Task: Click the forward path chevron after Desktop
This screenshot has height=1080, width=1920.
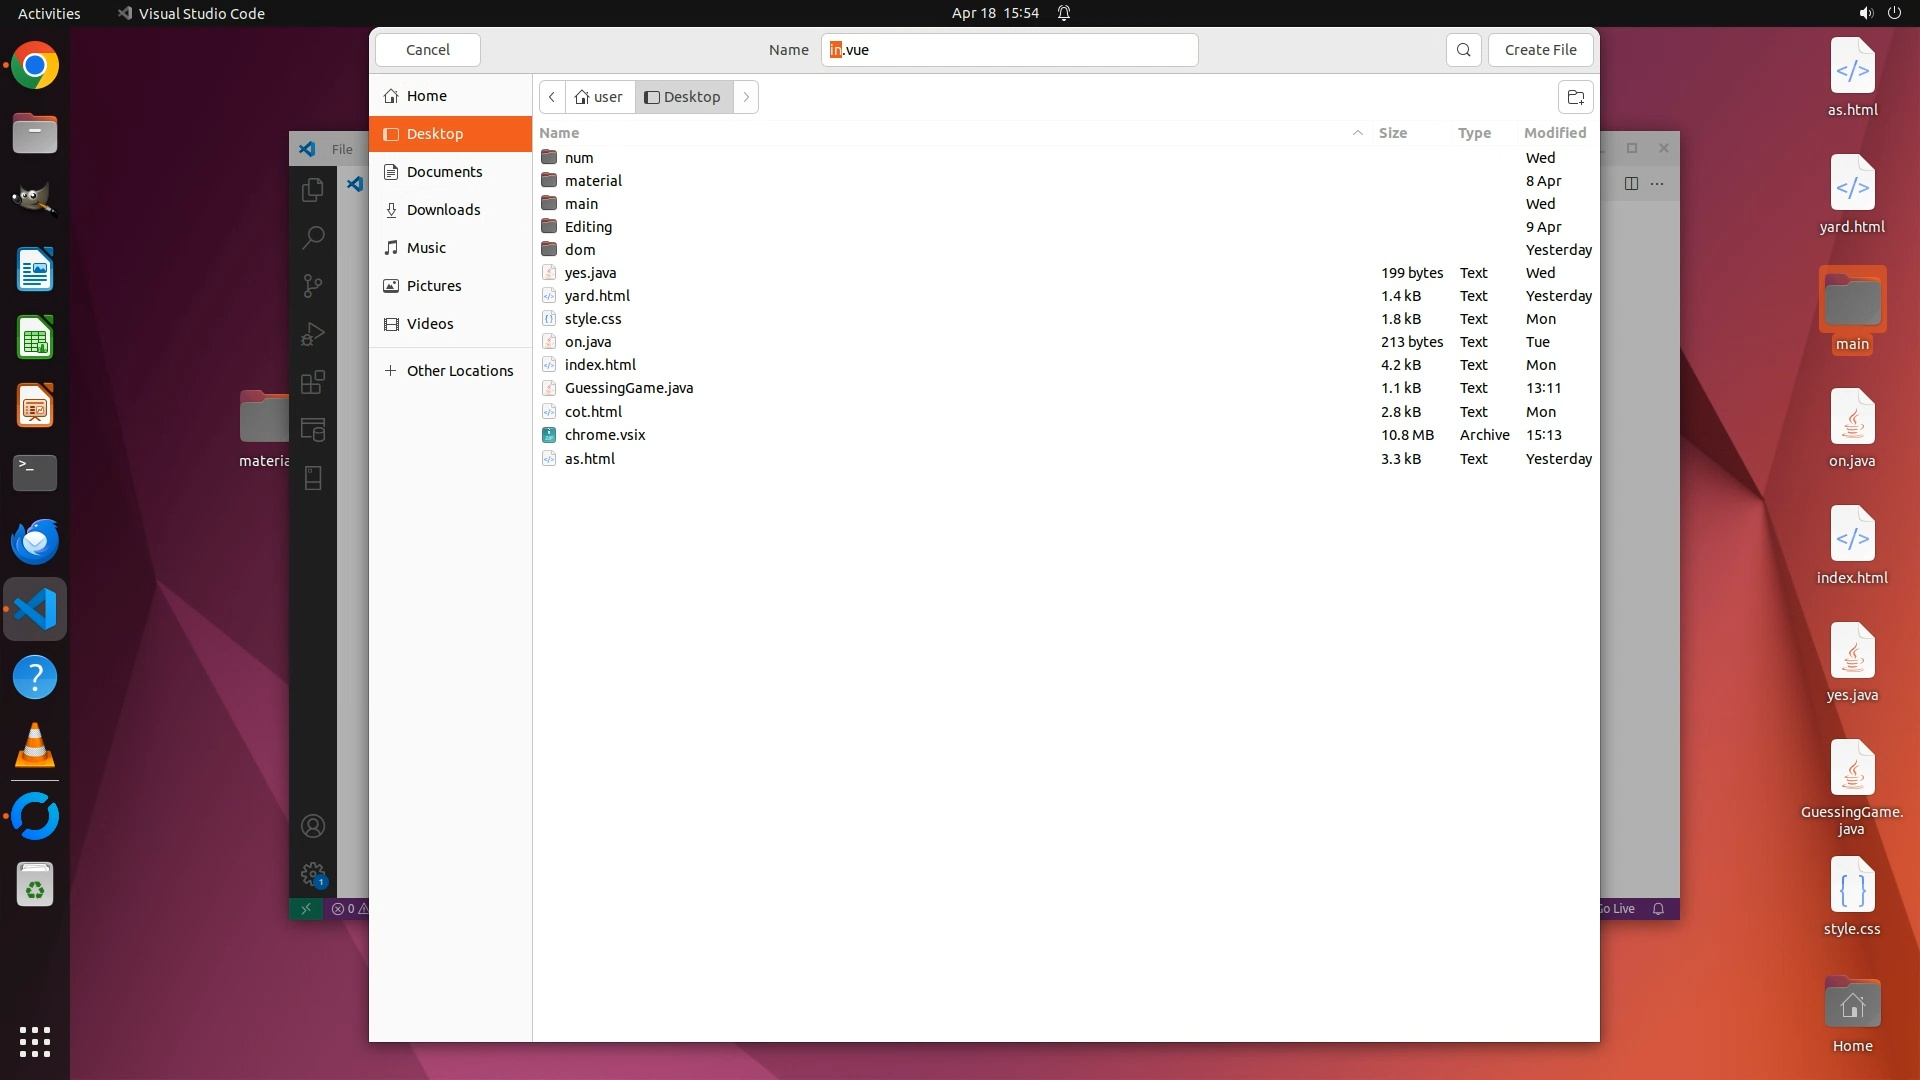Action: tap(746, 97)
